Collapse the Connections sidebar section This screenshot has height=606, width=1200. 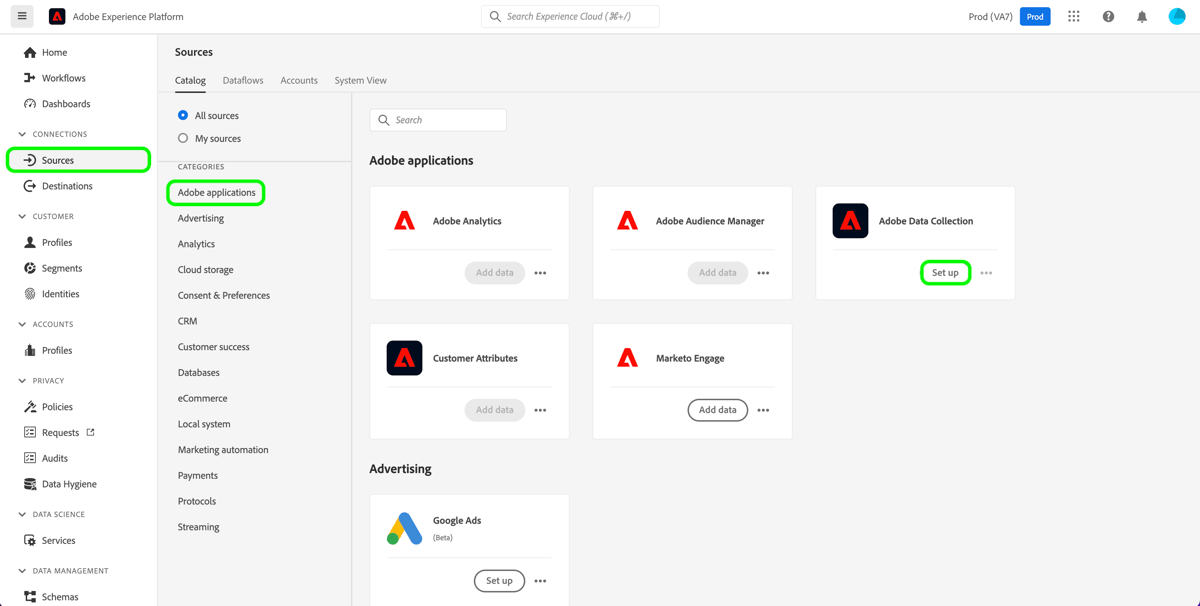coord(22,134)
